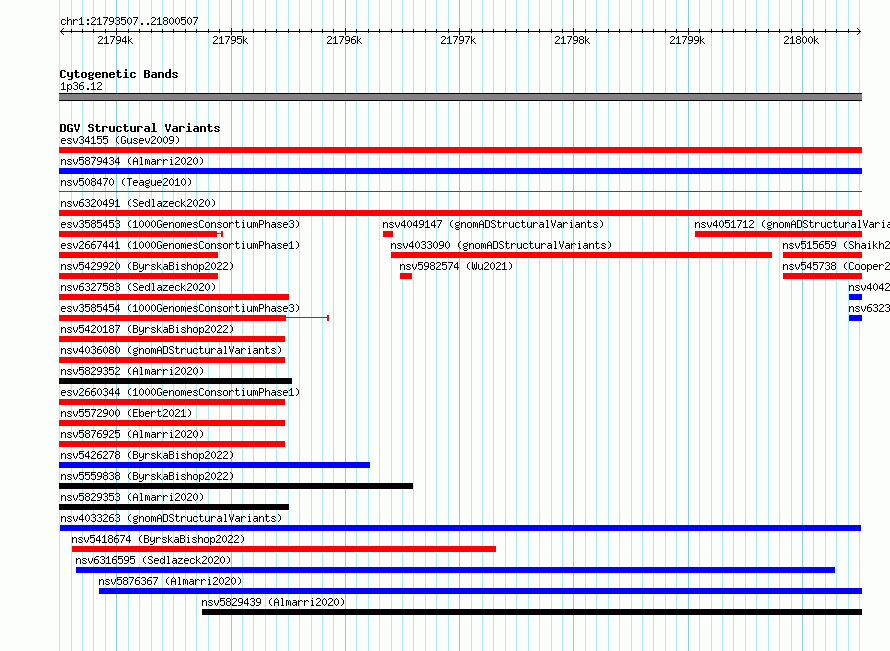Click the 21795k ruler label

(x=230, y=40)
